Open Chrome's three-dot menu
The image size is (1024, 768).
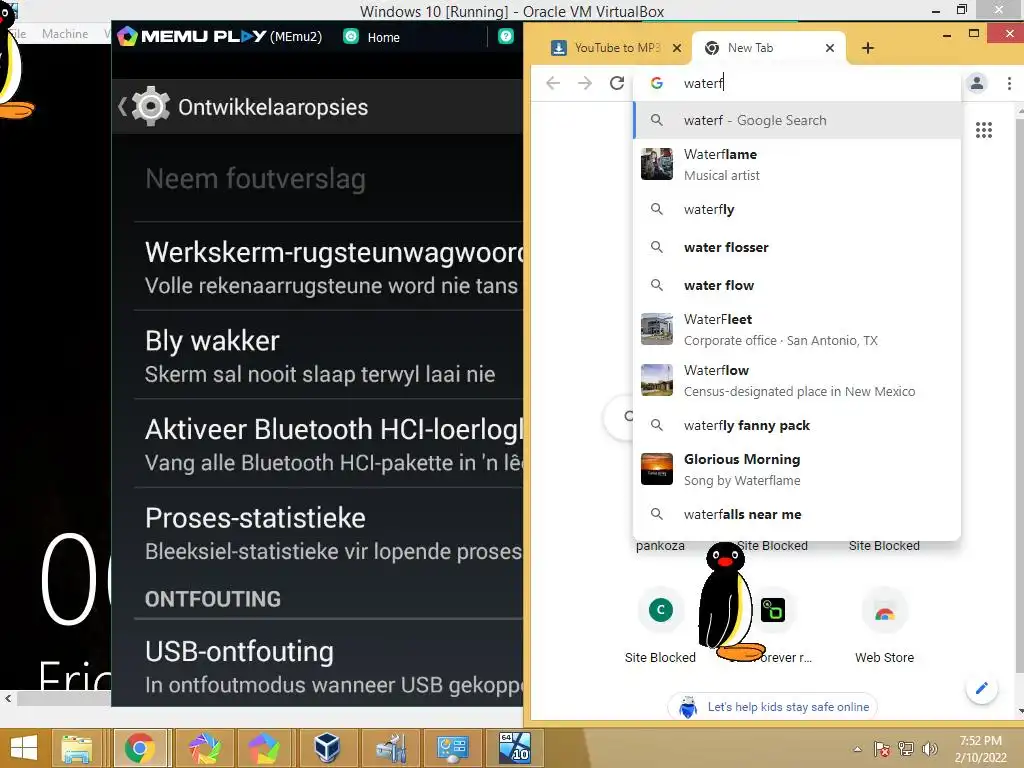click(x=1009, y=83)
